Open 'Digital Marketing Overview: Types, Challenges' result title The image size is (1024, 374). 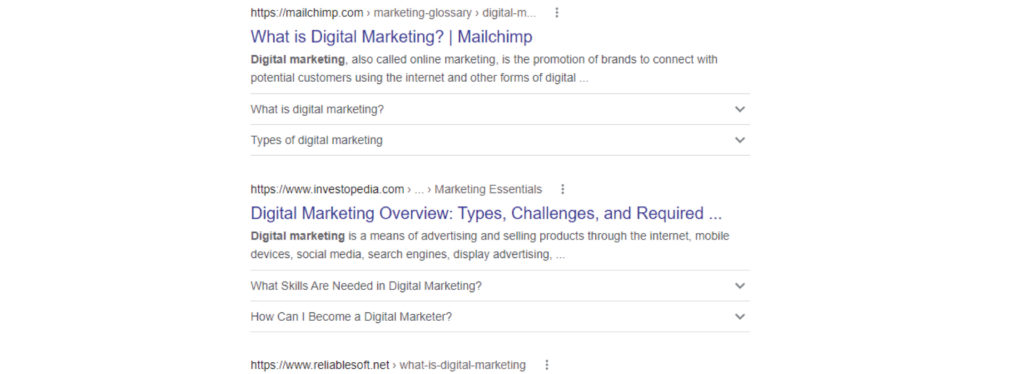pyautogui.click(x=486, y=213)
